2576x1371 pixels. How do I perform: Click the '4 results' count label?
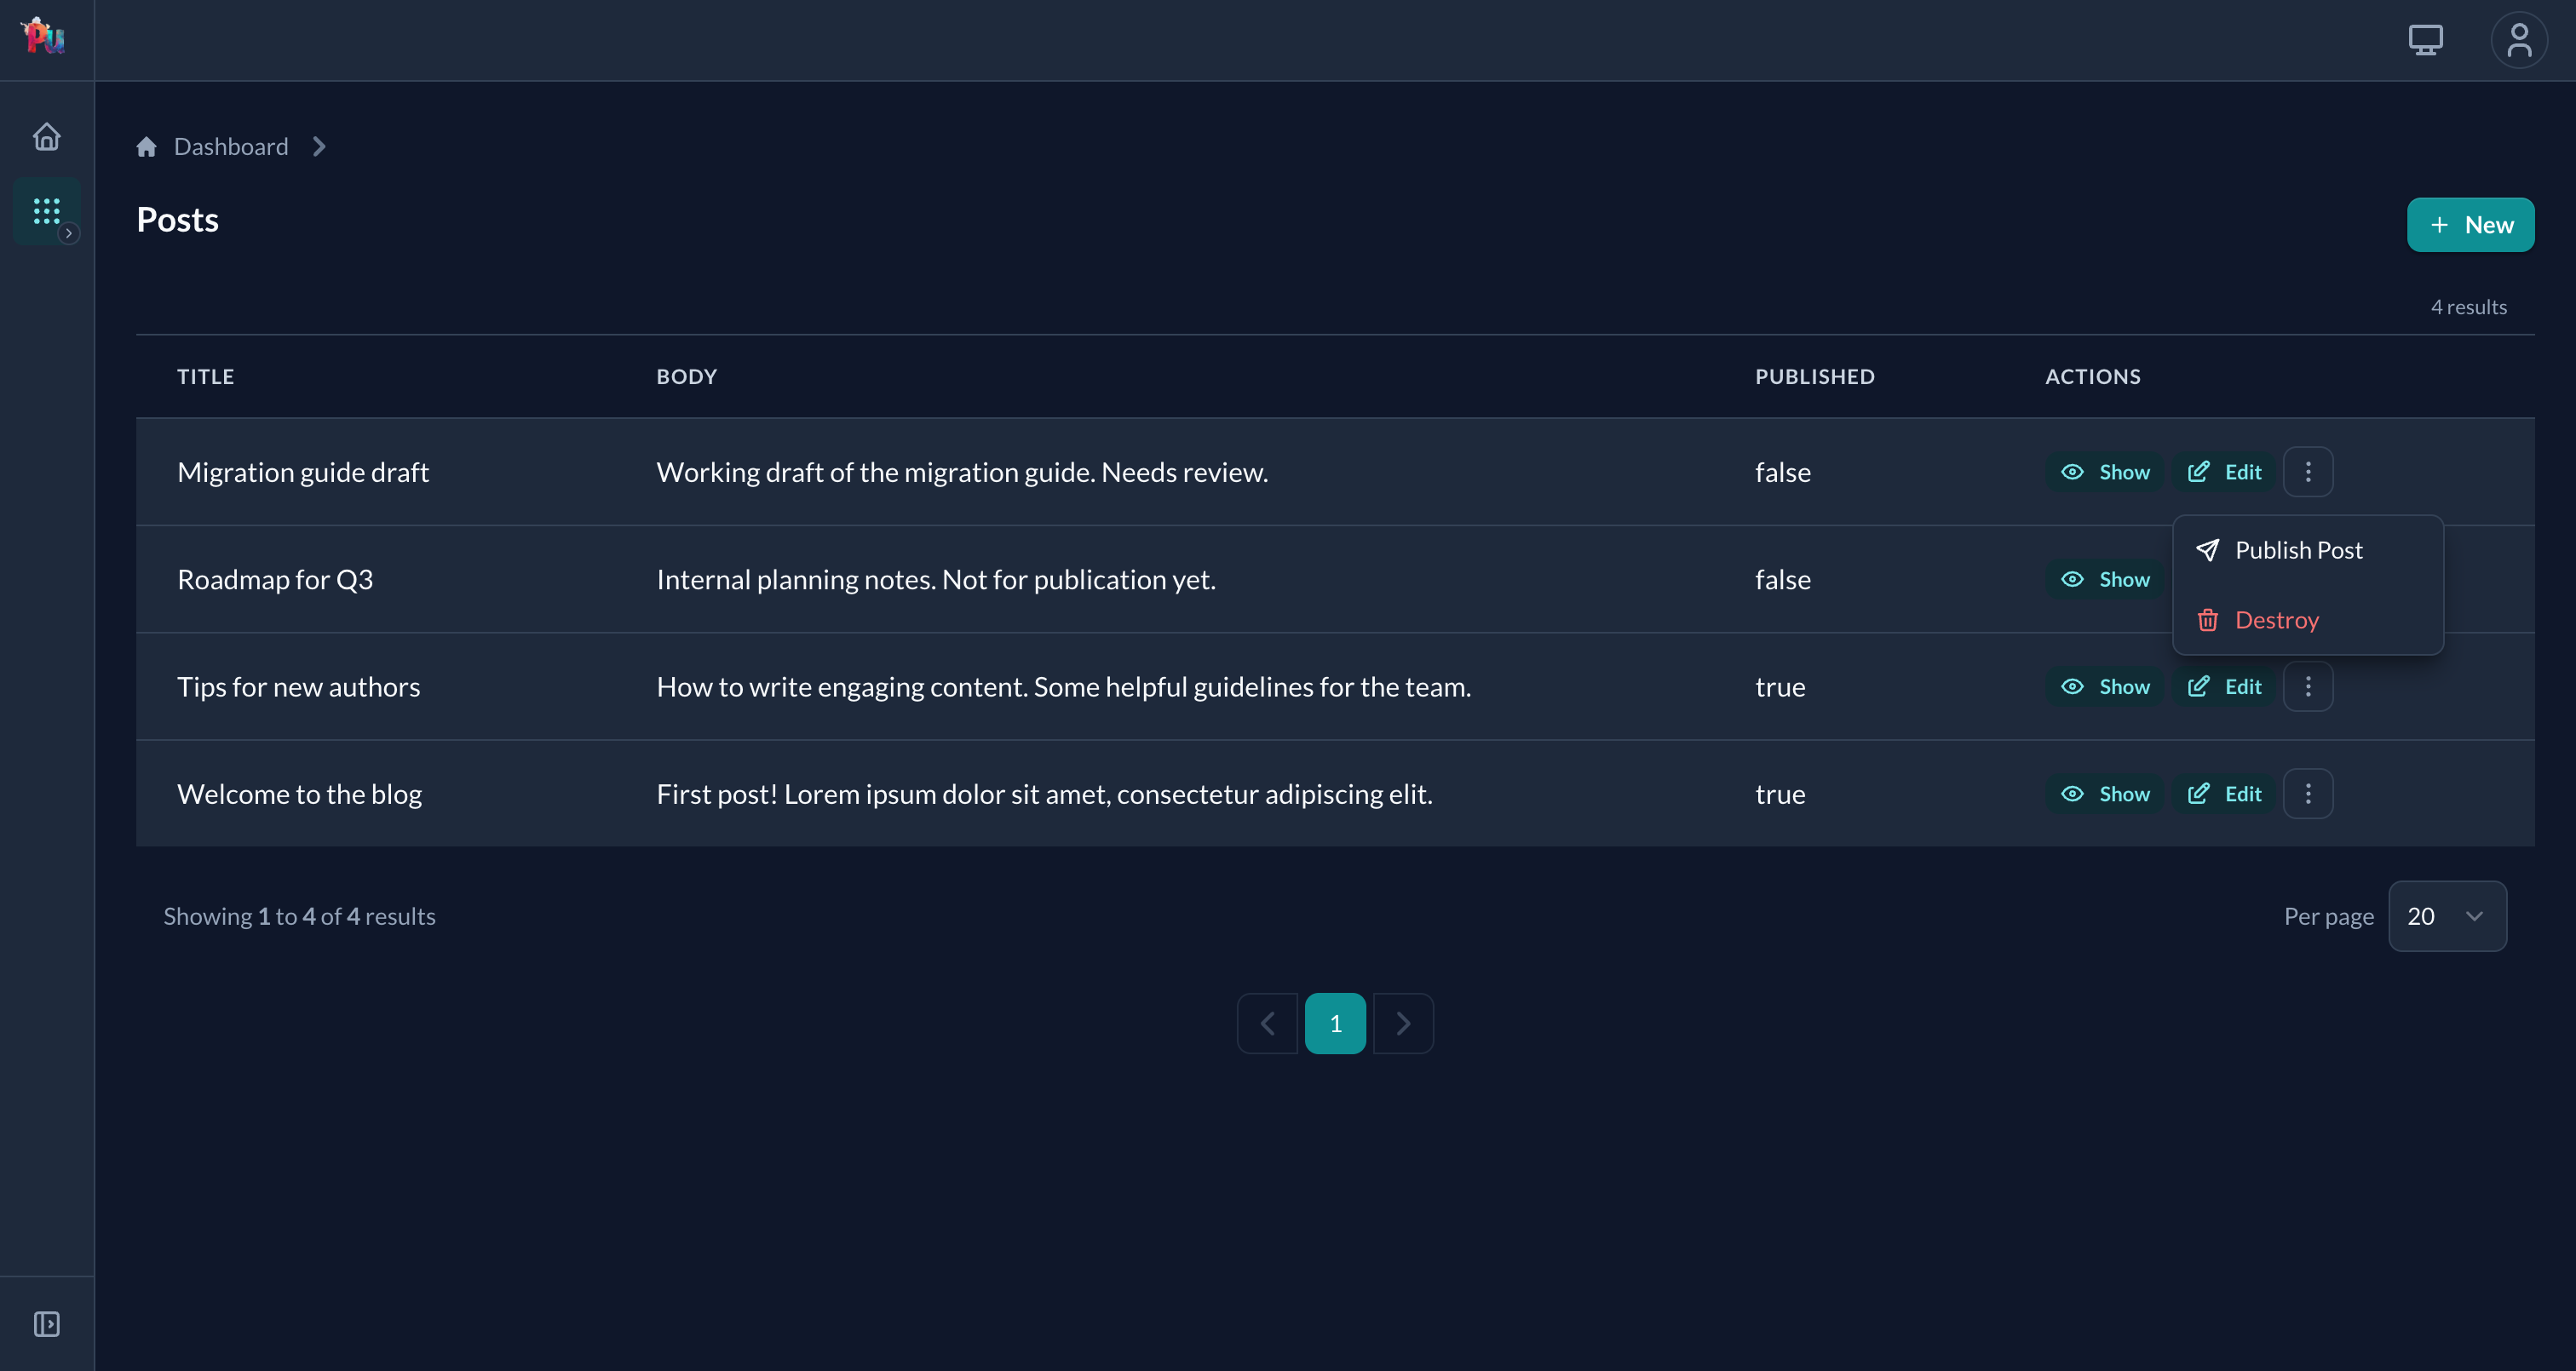pos(2469,307)
